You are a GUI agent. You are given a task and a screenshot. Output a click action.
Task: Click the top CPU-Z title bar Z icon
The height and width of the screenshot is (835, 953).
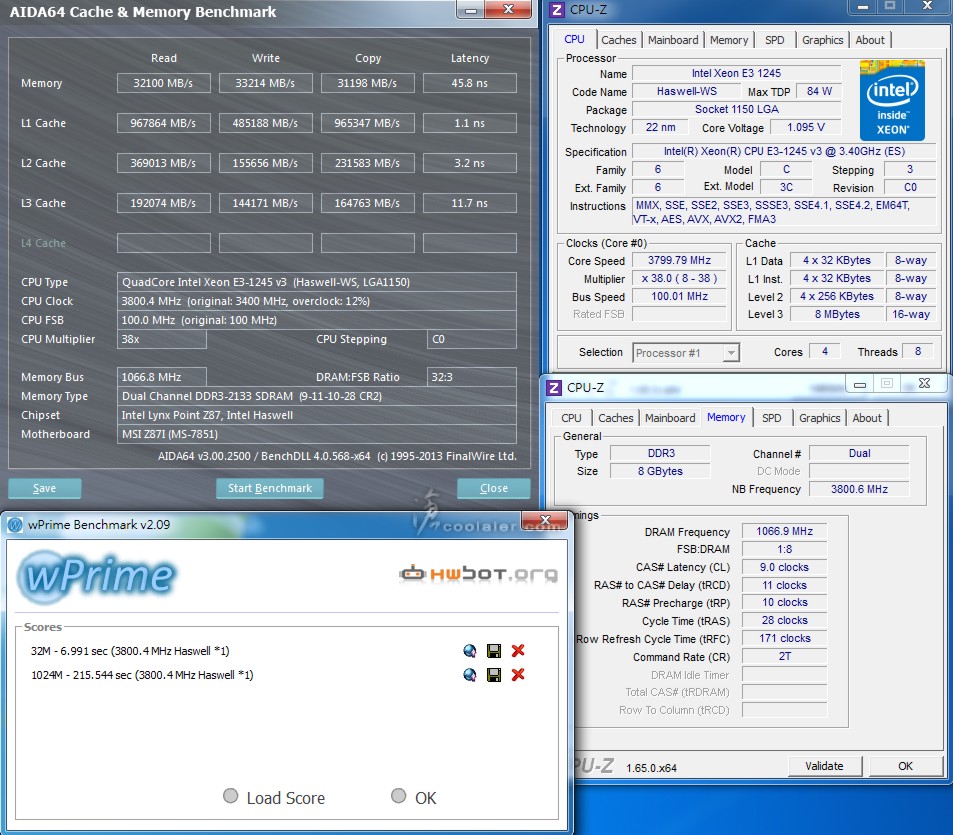click(556, 10)
